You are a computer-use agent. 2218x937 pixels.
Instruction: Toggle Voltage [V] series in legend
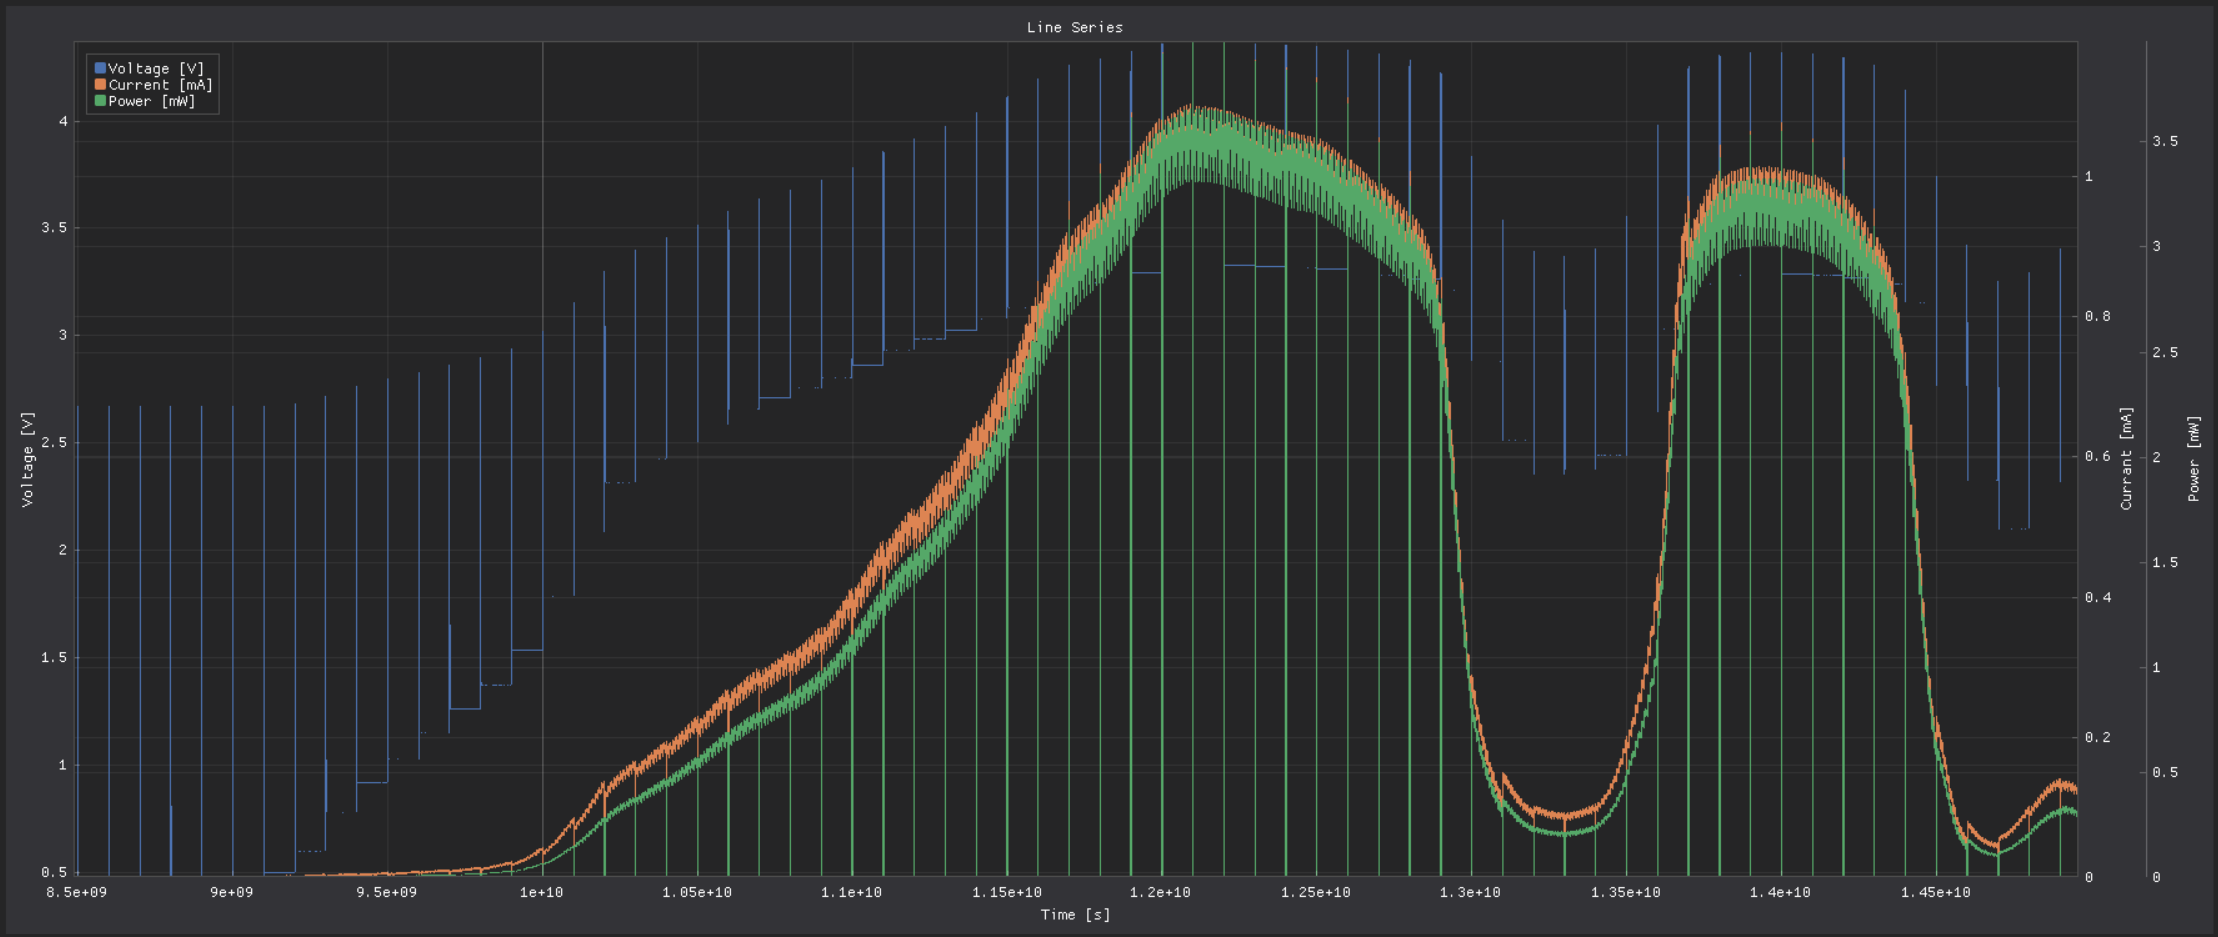[x=156, y=68]
